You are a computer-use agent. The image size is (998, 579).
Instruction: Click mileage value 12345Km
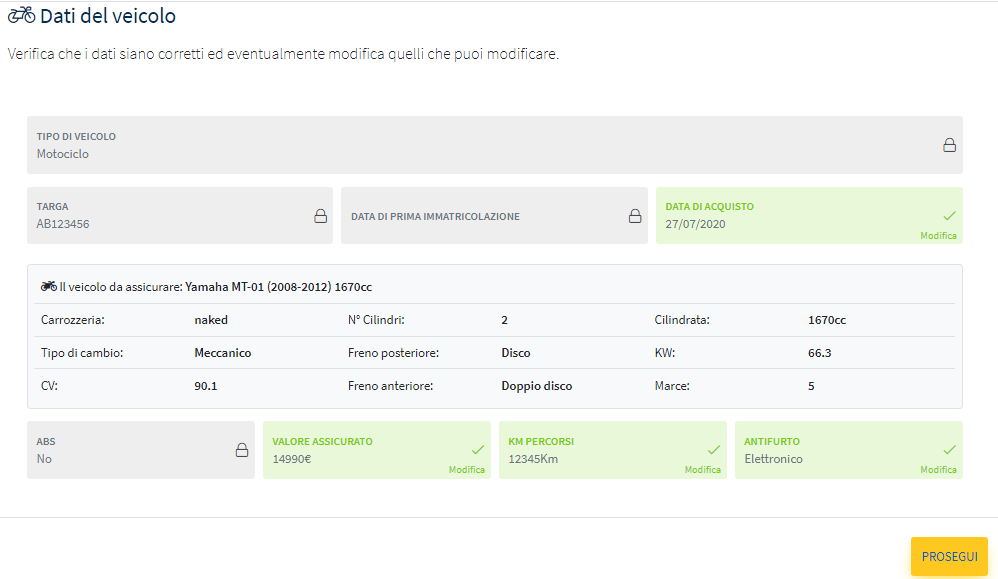[533, 459]
